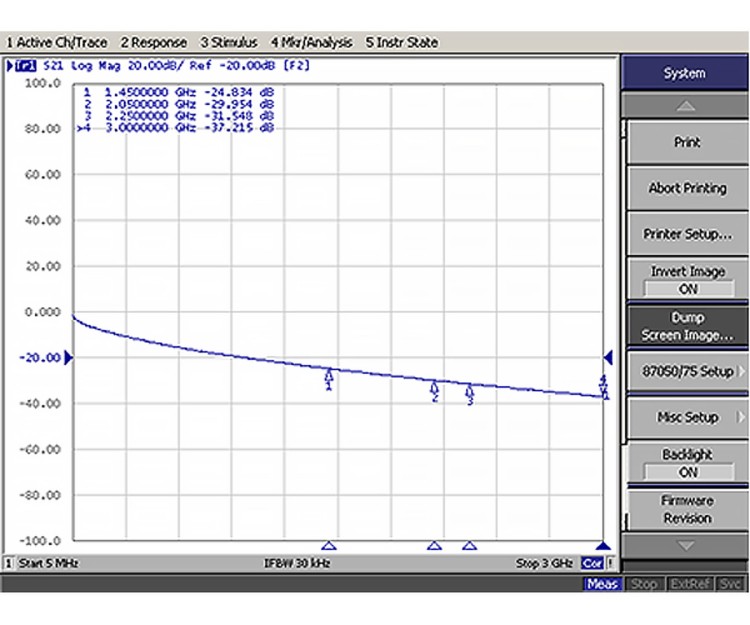Click the Stop 3 GHz frequency field
The image size is (750, 625).
544,563
